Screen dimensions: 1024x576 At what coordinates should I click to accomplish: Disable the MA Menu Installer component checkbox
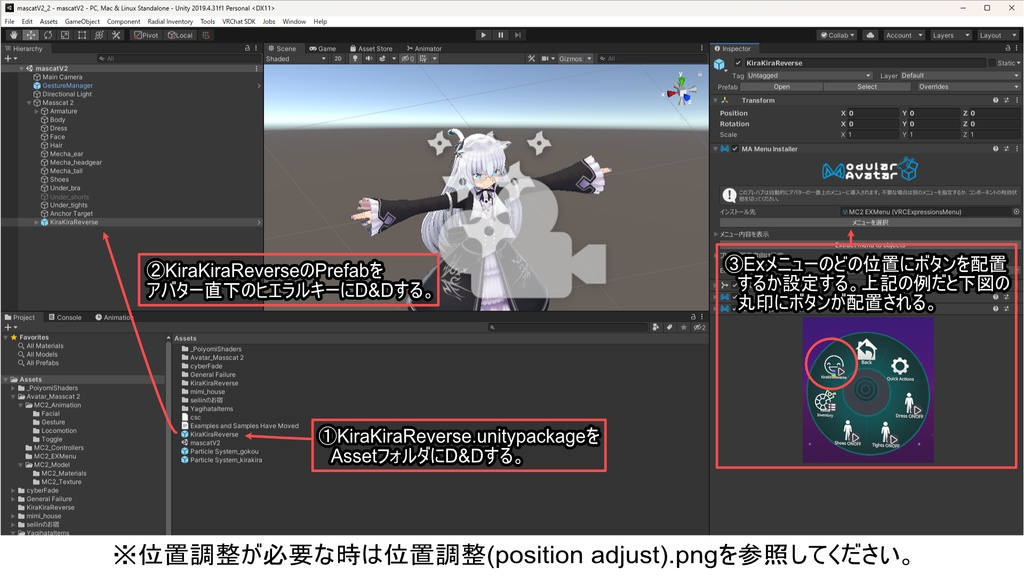[734, 149]
